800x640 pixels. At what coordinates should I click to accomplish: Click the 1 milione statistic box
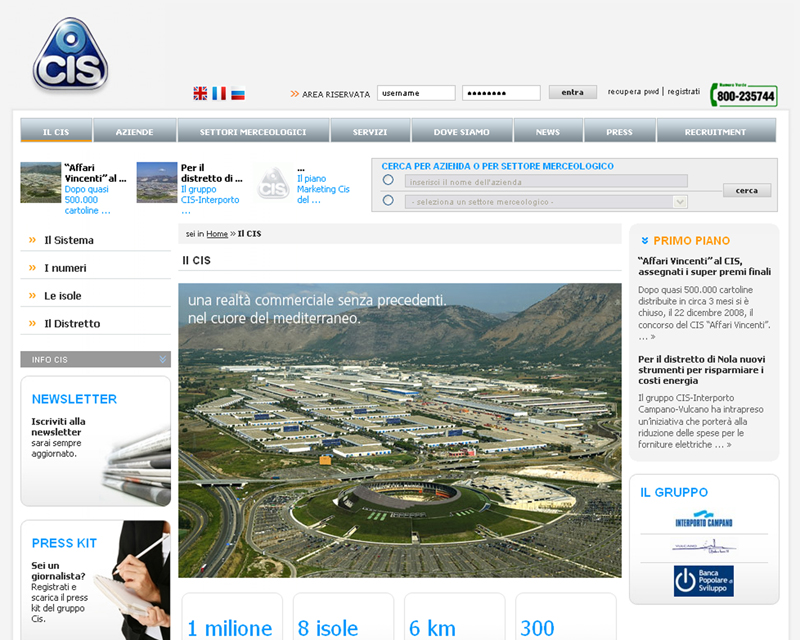pyautogui.click(x=232, y=617)
